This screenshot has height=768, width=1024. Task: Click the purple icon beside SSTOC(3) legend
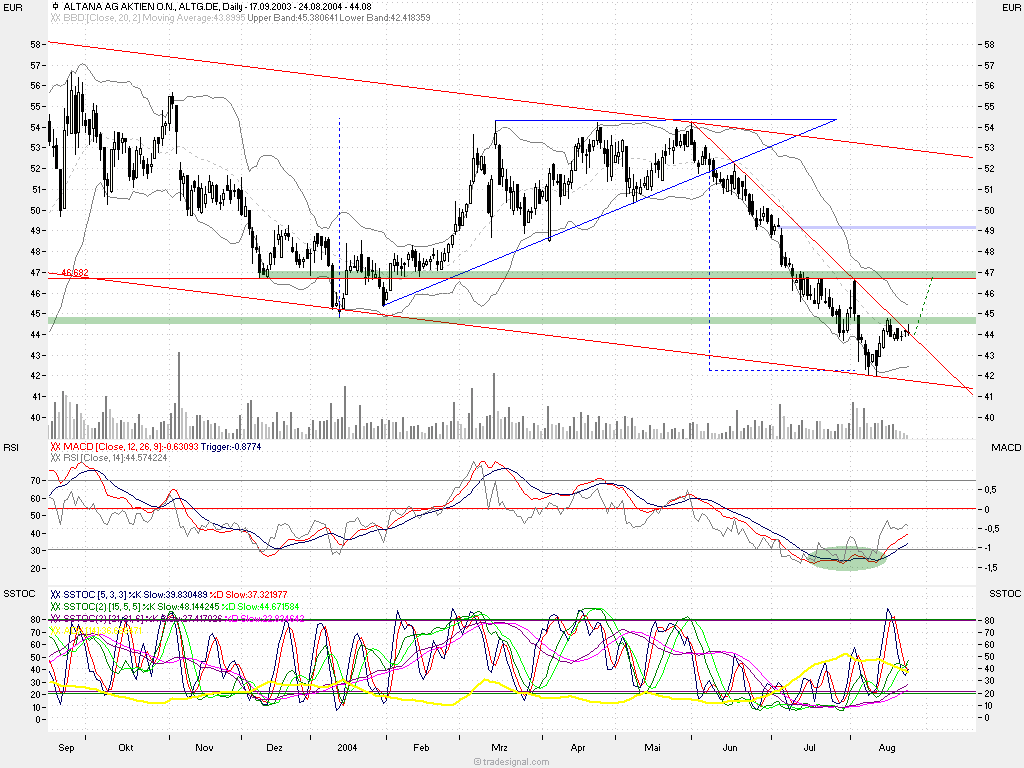tap(56, 618)
